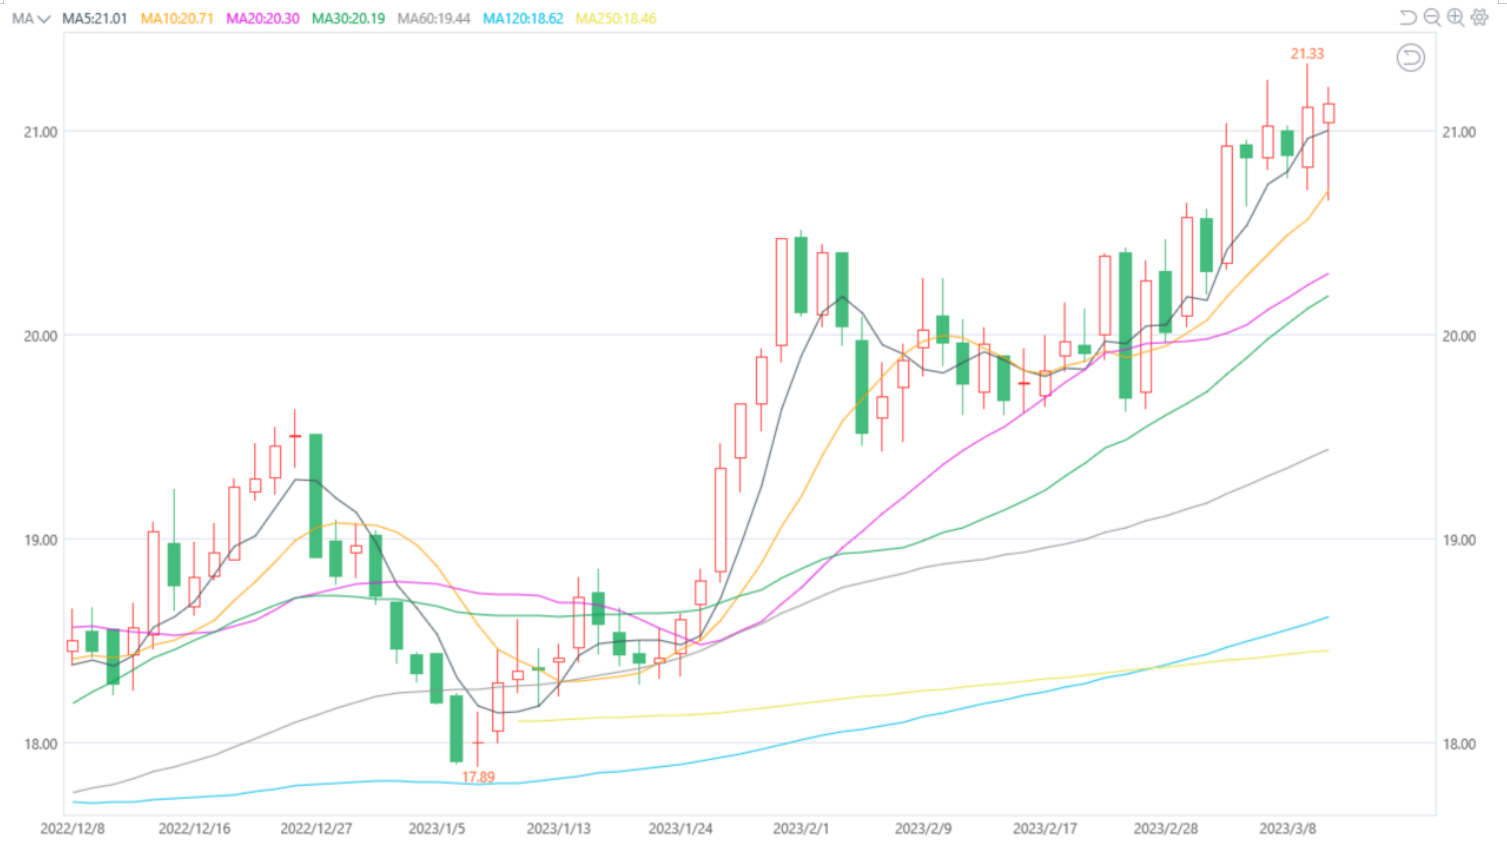The width and height of the screenshot is (1507, 858).
Task: Select the 2023/3/8 date axis label
Action: pyautogui.click(x=1287, y=828)
